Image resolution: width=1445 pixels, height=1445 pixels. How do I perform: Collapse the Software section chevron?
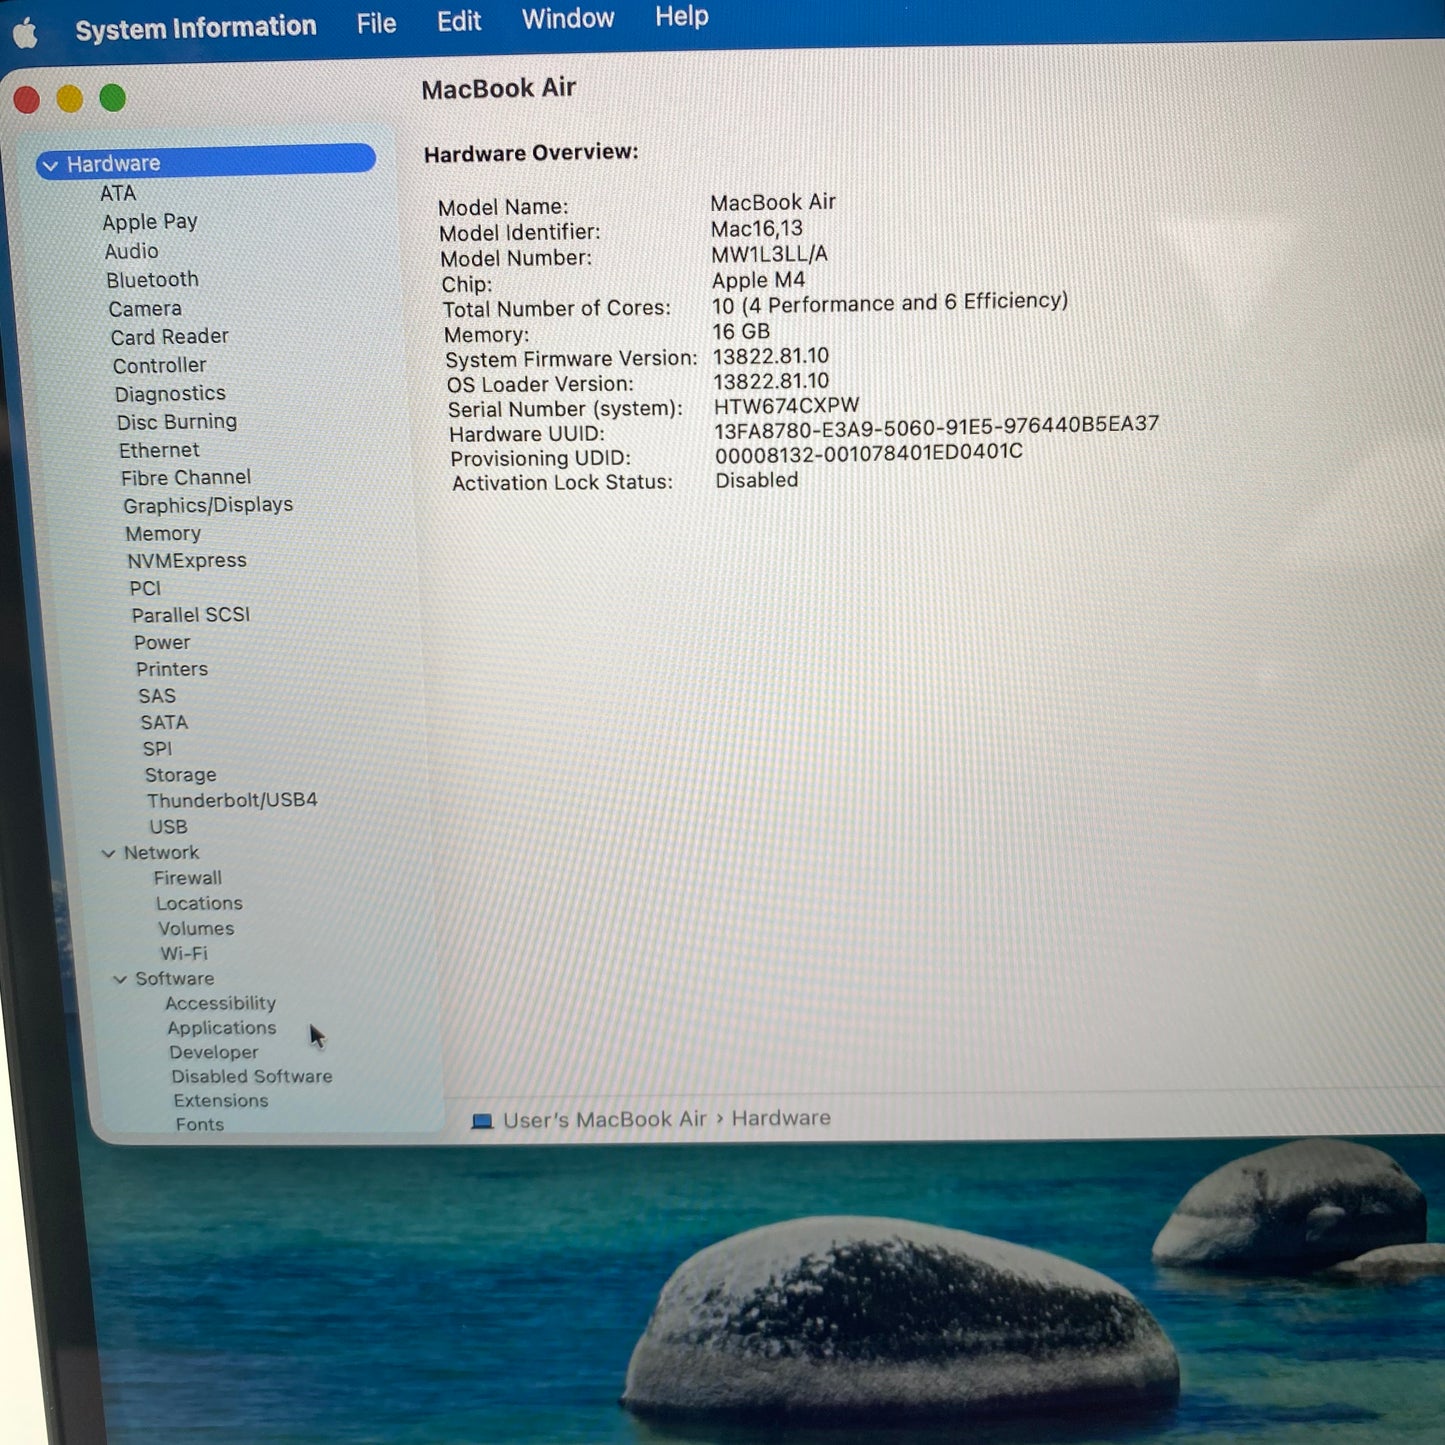click(120, 979)
